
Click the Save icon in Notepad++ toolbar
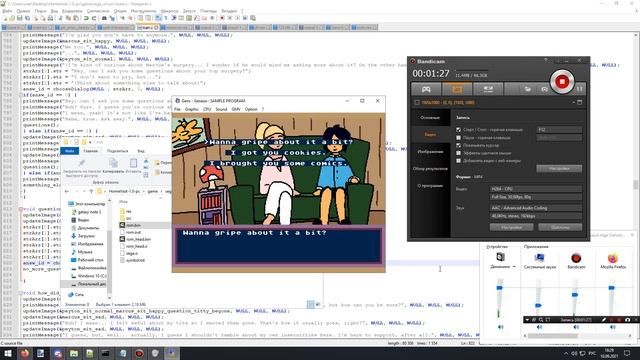20,18
